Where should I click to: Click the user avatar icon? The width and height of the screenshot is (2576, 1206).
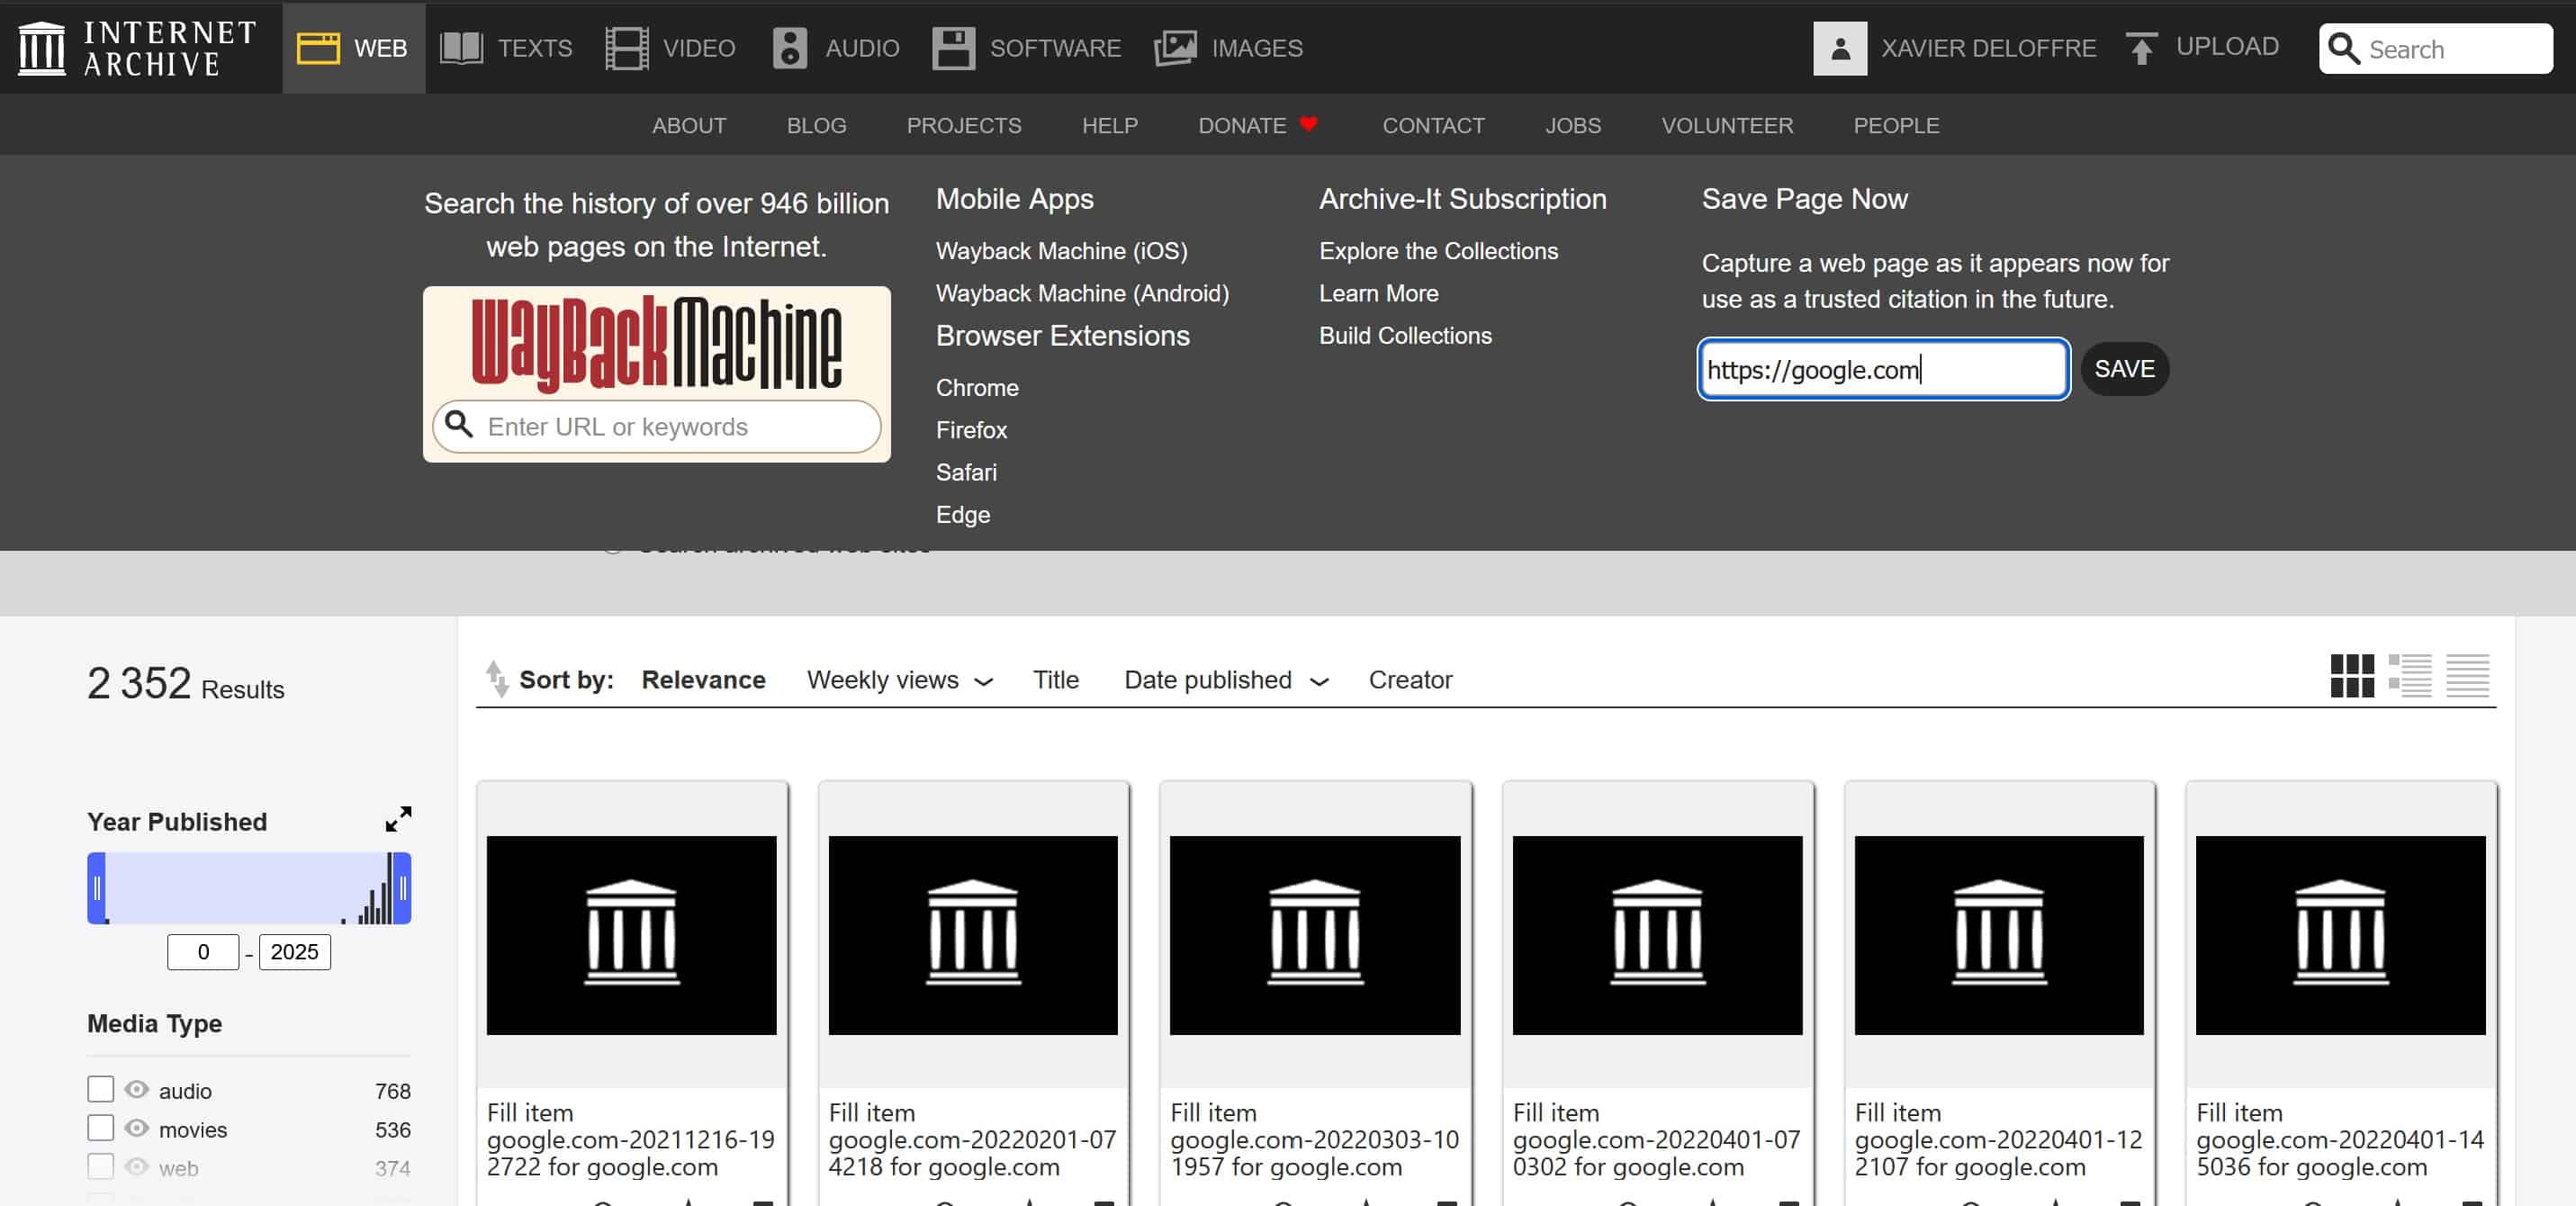(1840, 48)
